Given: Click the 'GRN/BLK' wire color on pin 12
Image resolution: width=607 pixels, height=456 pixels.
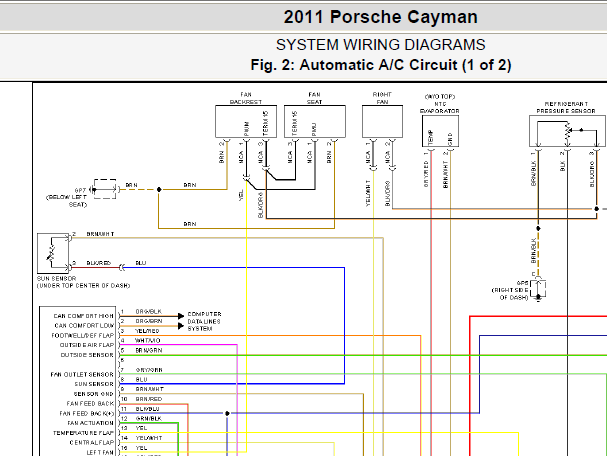Looking at the screenshot, I should tap(149, 418).
